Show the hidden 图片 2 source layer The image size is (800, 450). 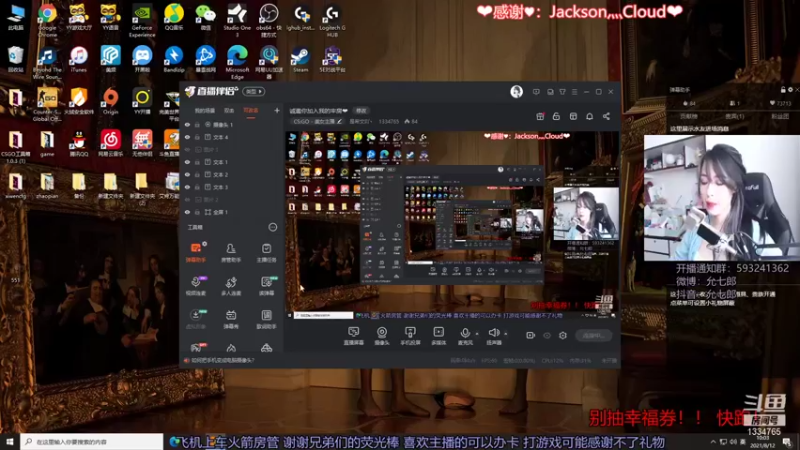point(187,199)
